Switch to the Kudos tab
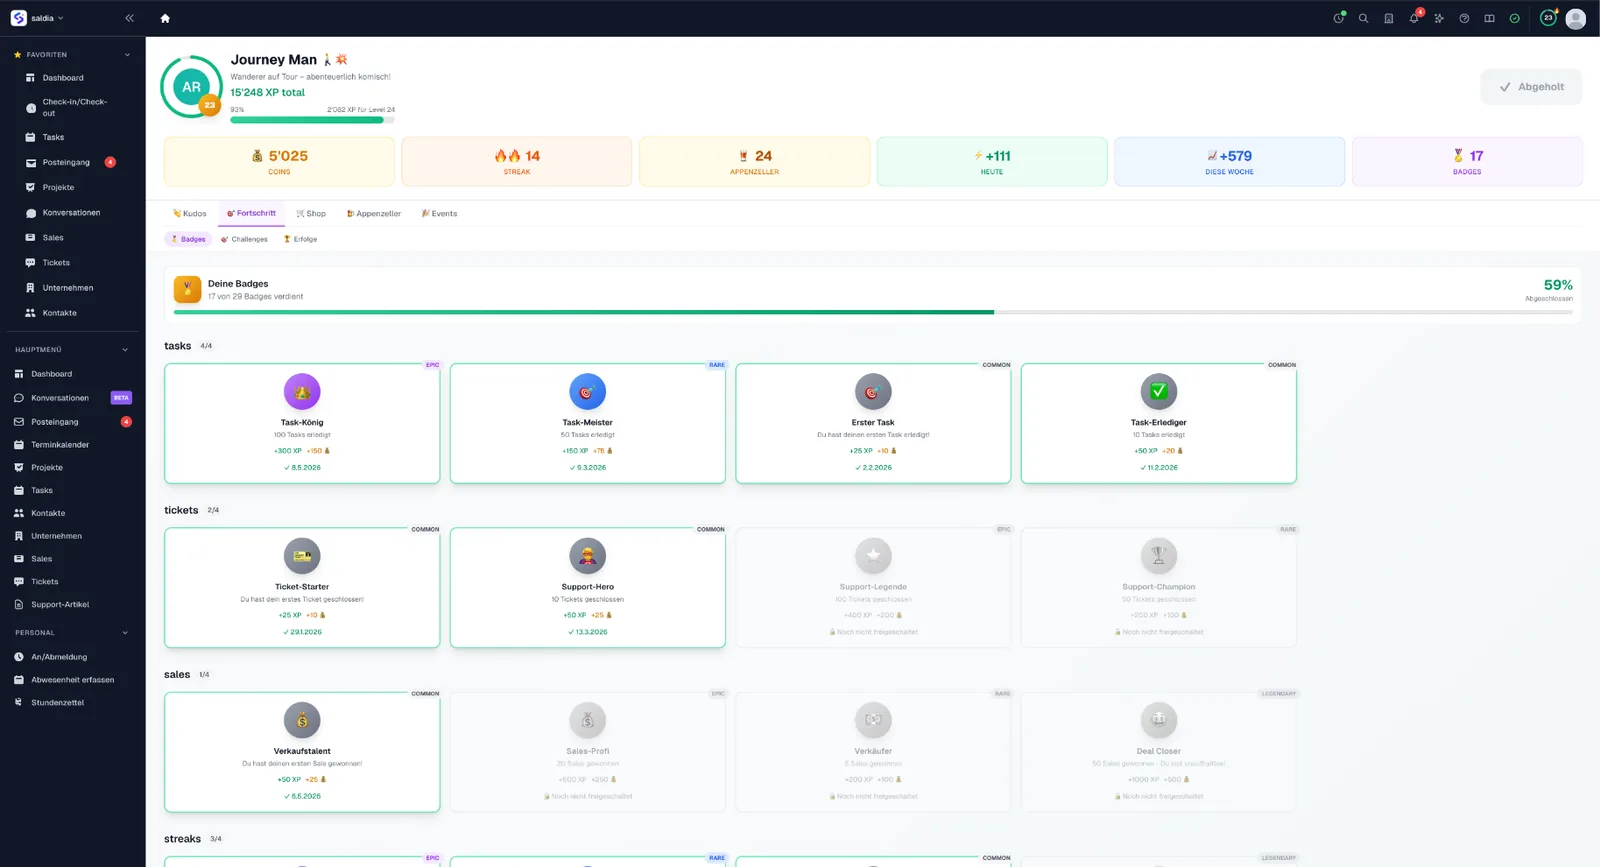 [x=190, y=213]
